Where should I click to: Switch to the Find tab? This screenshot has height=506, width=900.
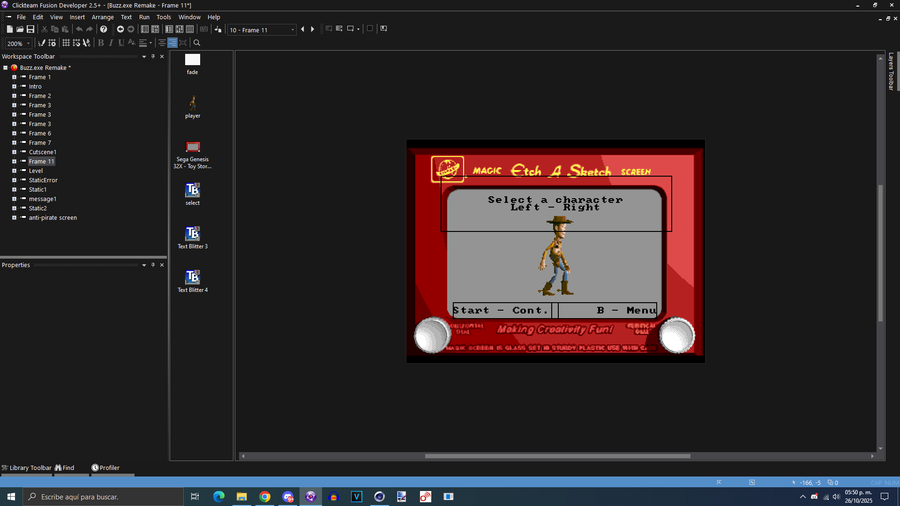64,468
